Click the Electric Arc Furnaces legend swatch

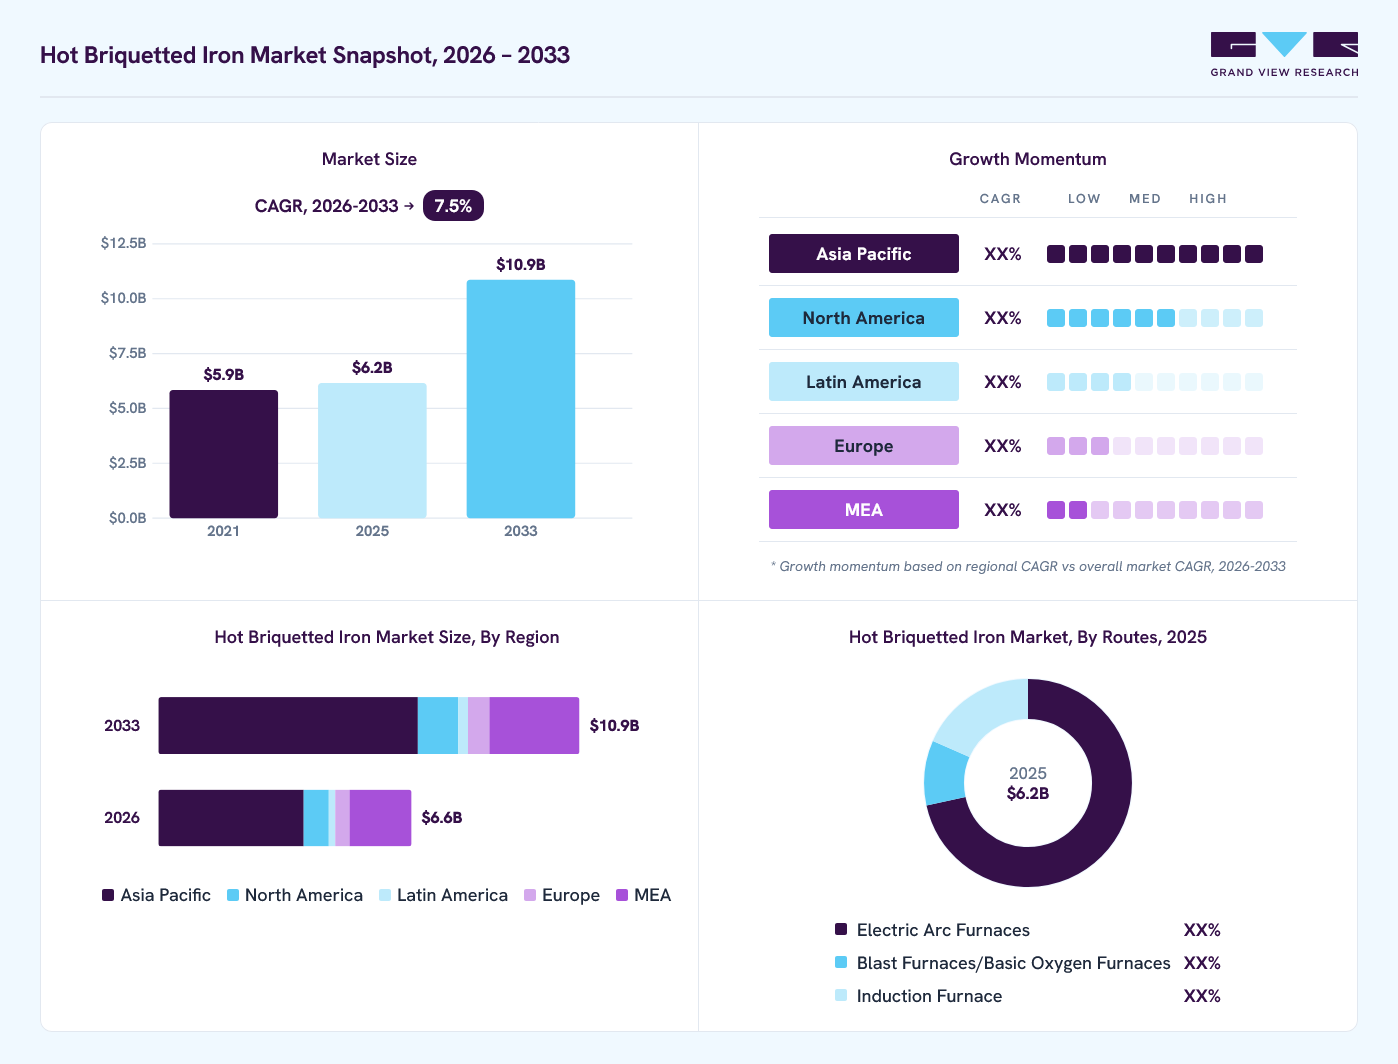click(841, 929)
